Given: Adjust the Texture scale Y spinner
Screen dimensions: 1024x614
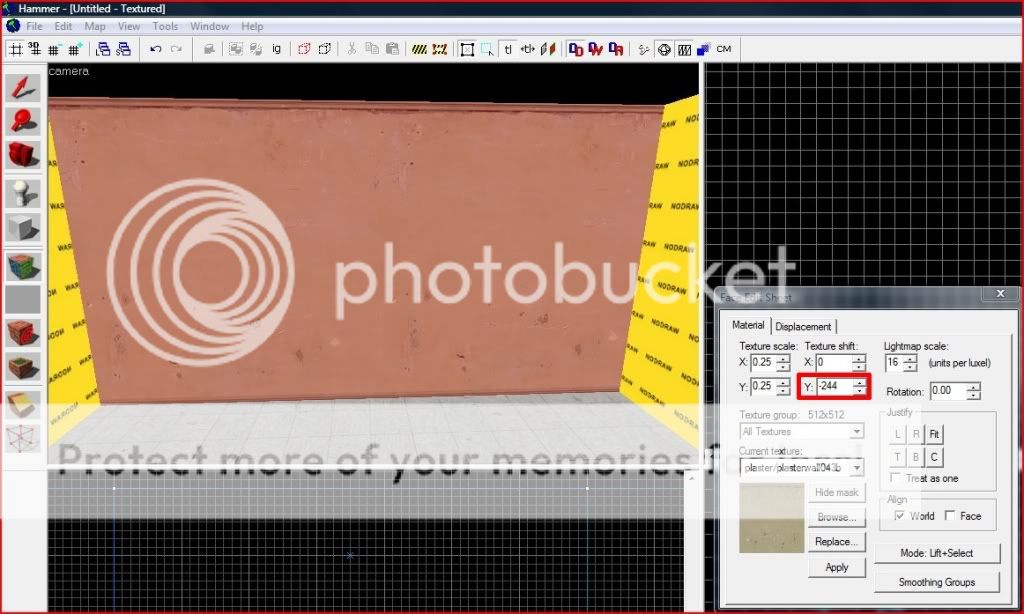Looking at the screenshot, I should [783, 387].
